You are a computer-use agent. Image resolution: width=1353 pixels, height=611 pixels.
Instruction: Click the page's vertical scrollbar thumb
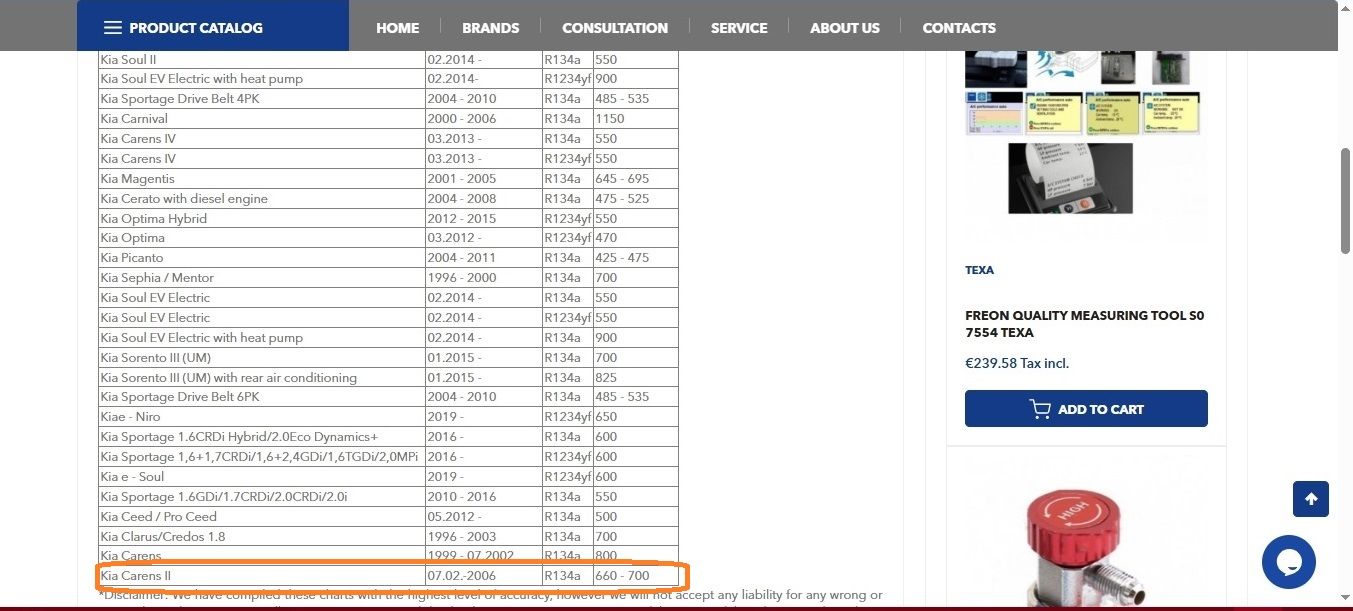click(x=1345, y=200)
